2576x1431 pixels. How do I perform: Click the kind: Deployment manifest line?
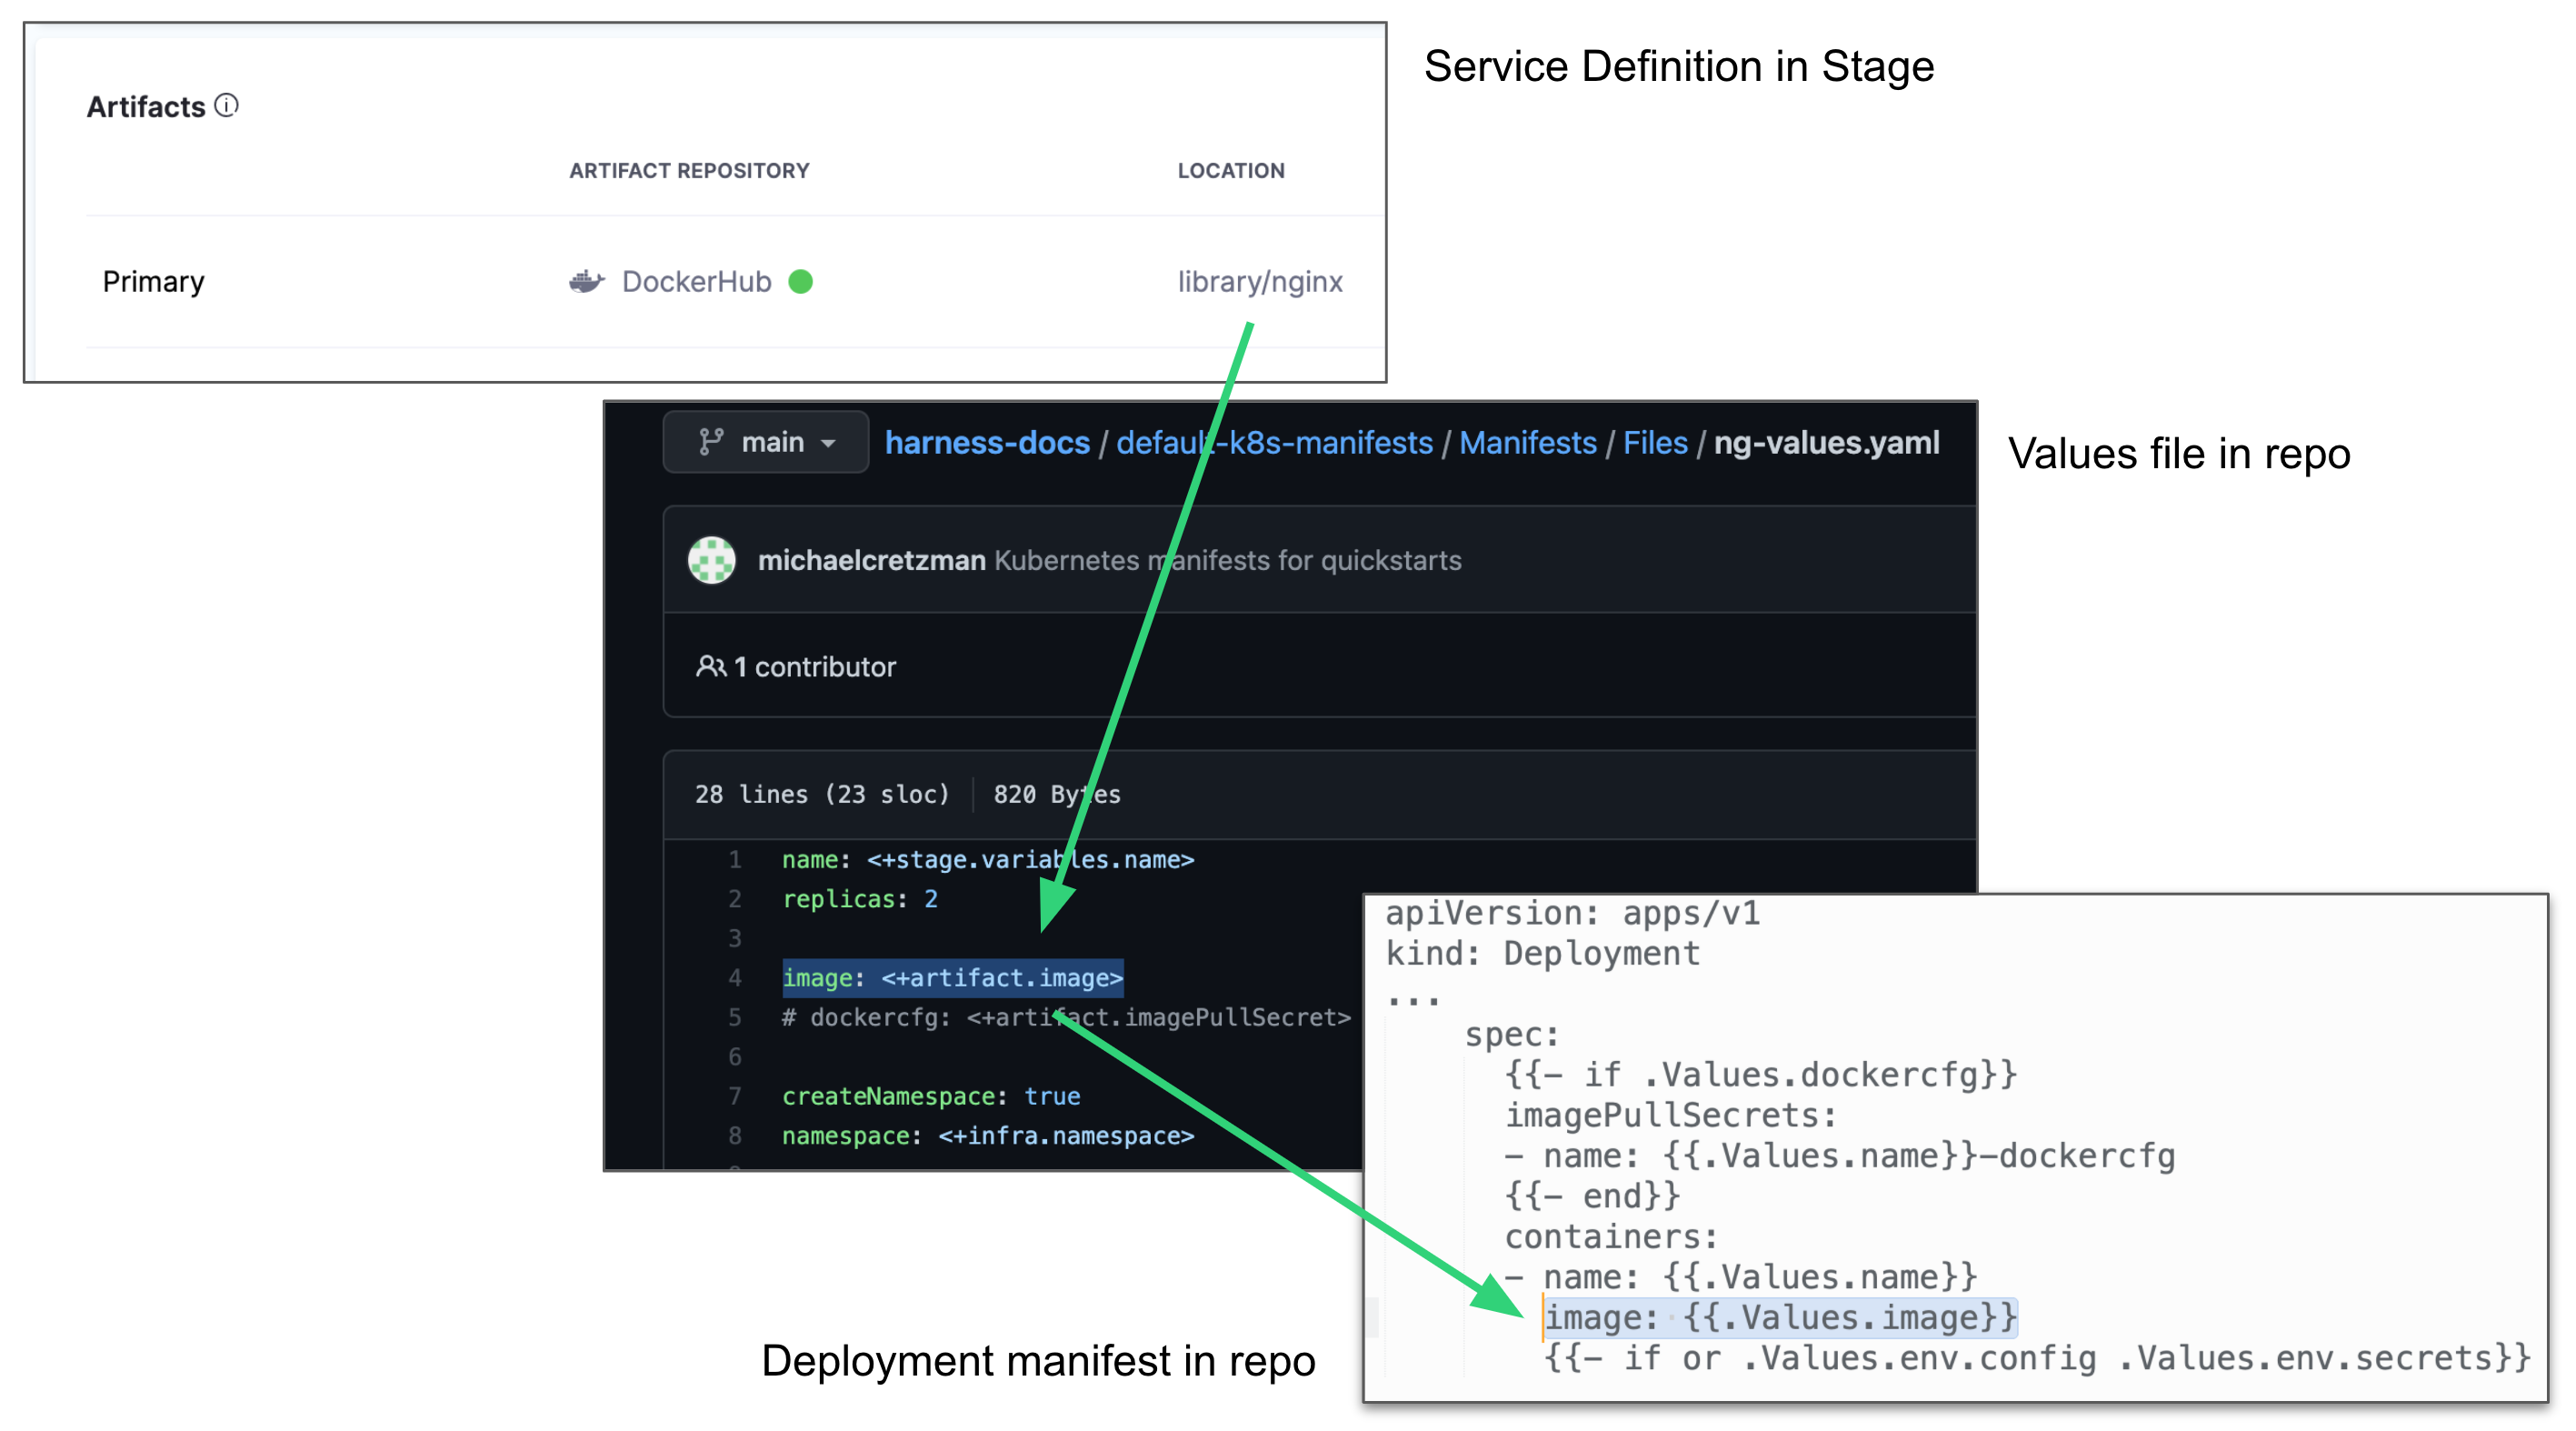(x=1542, y=953)
